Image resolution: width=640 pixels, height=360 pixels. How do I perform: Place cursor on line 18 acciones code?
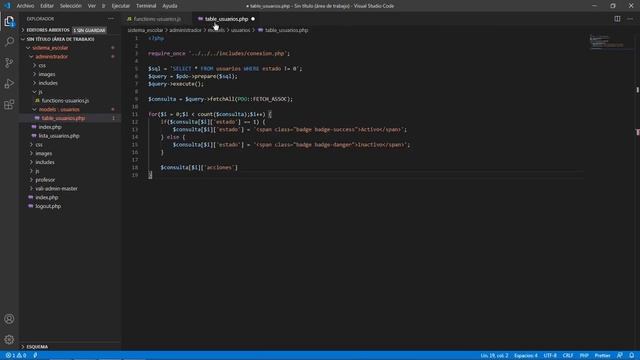click(199, 167)
